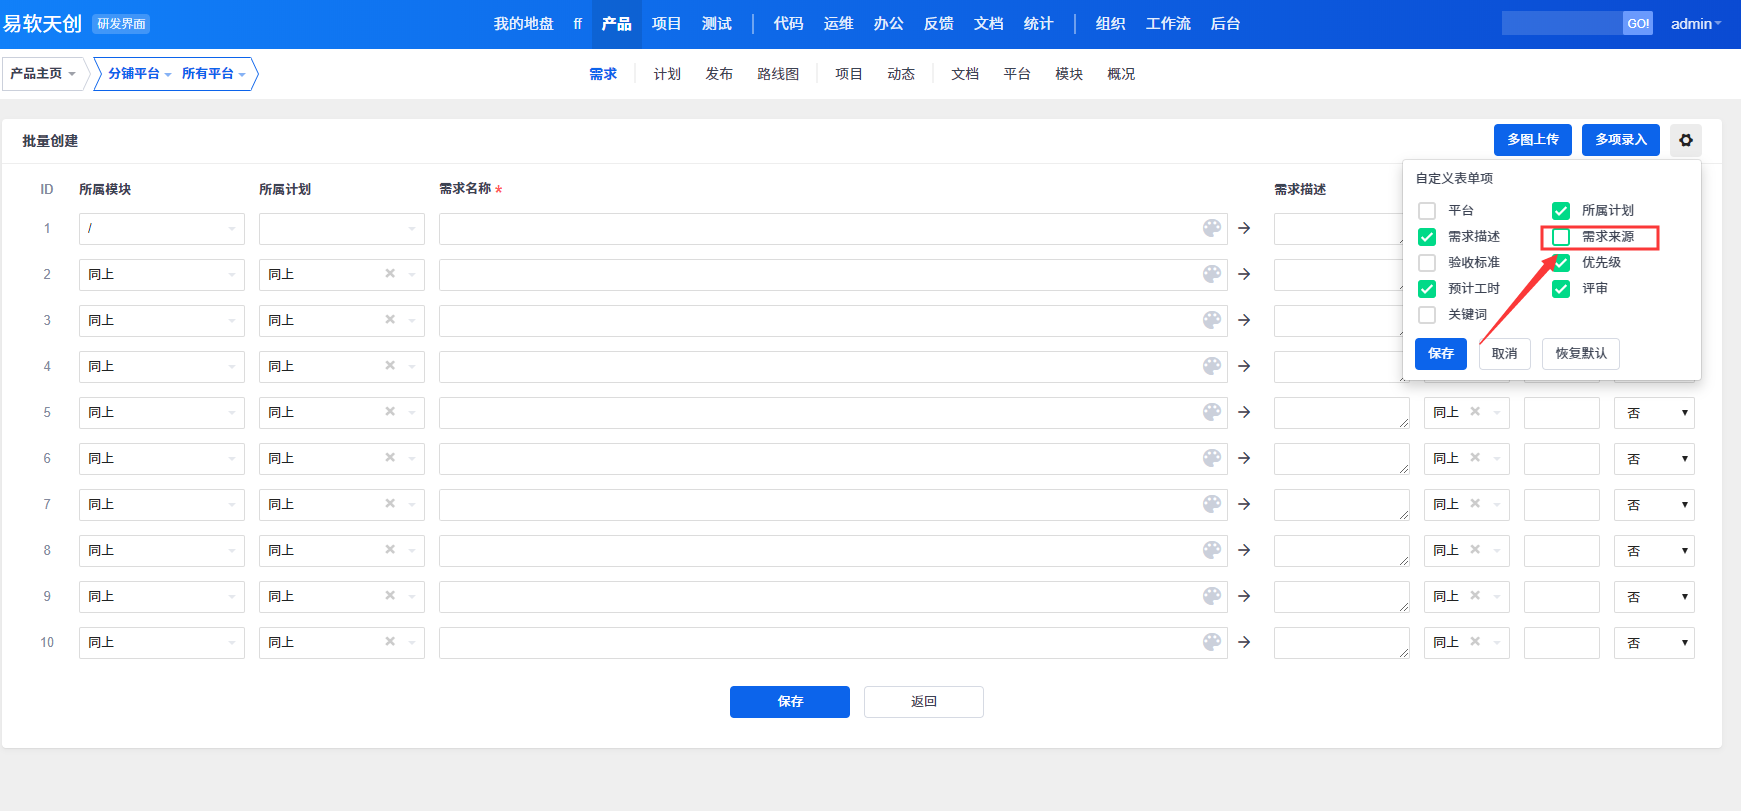Expand the 产品主页 dropdown
The width and height of the screenshot is (1741, 811).
coord(43,74)
